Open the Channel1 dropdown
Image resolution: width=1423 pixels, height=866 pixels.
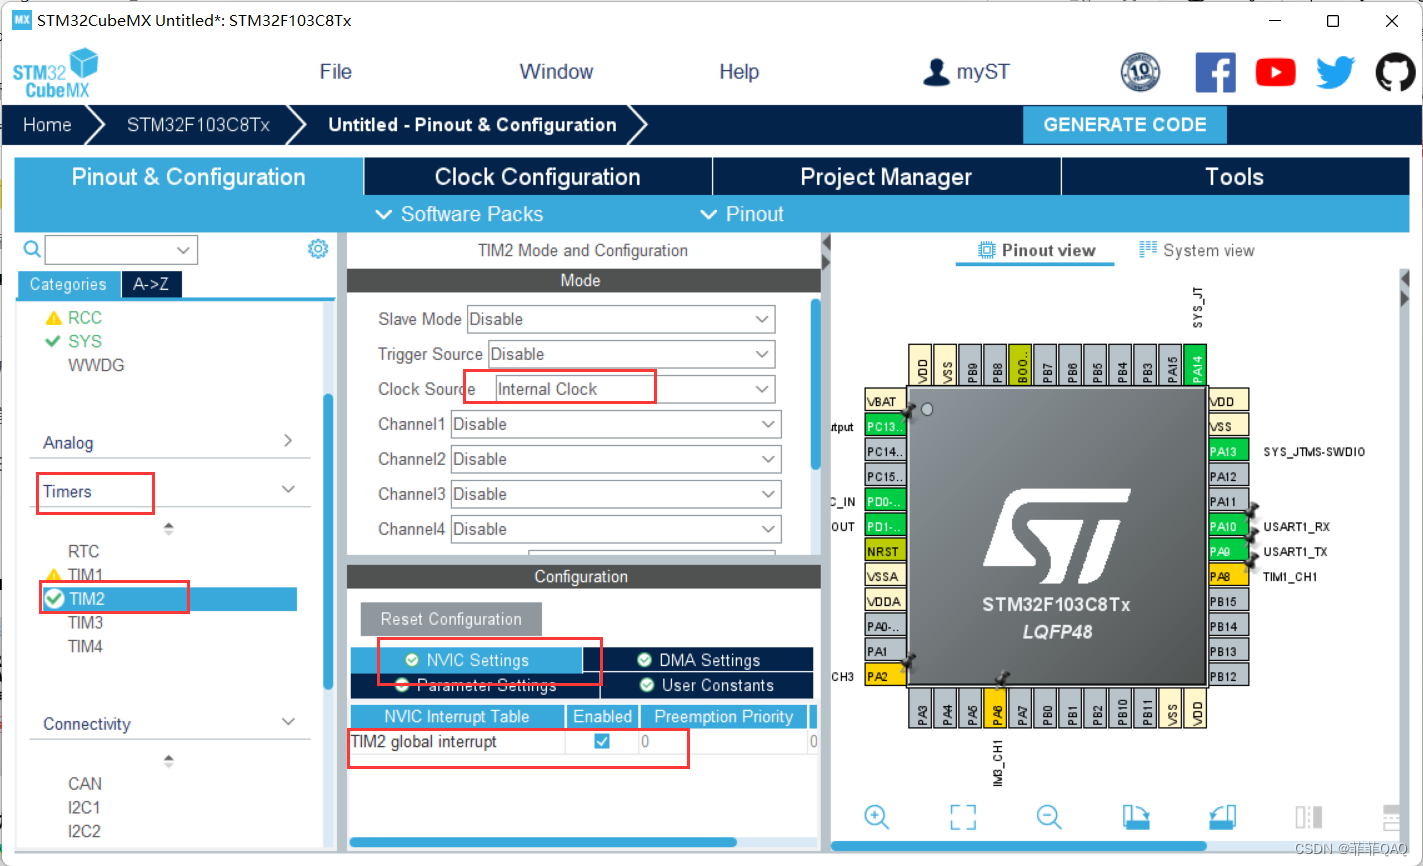pyautogui.click(x=616, y=424)
